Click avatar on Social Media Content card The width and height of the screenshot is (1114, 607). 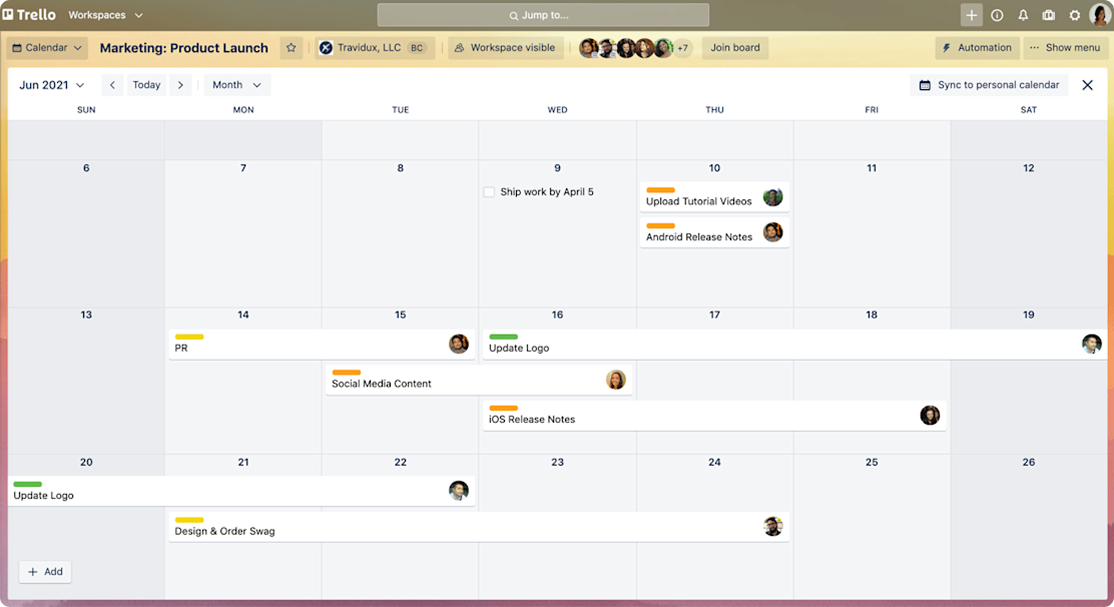tap(616, 380)
